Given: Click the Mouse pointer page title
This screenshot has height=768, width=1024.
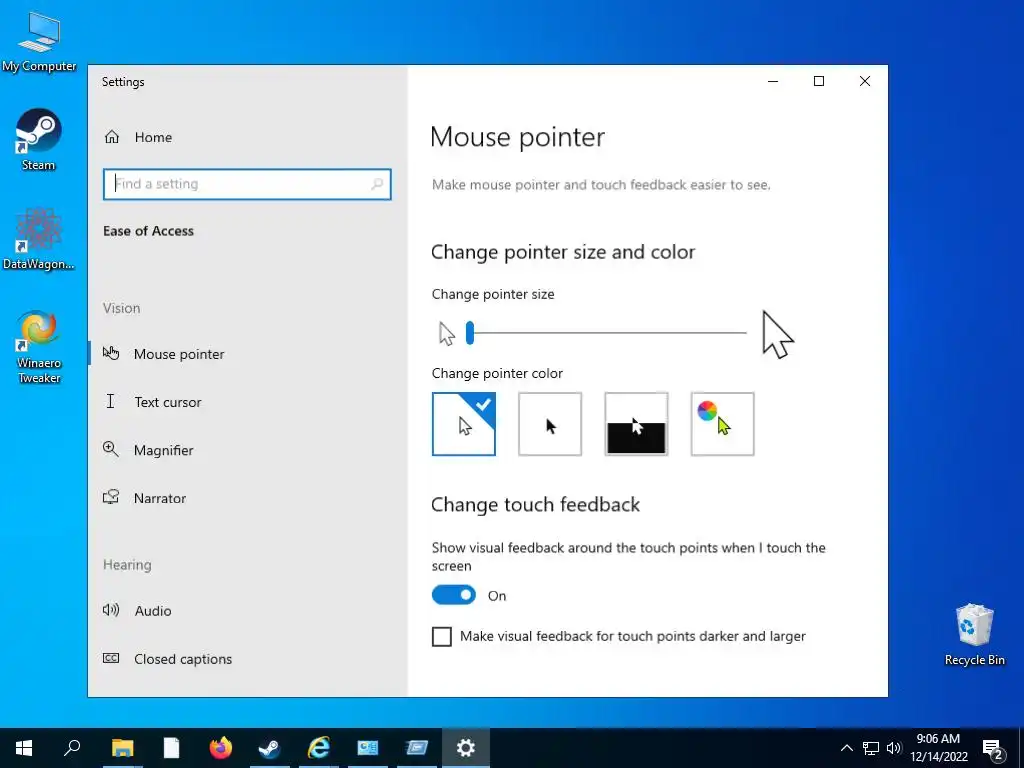Looking at the screenshot, I should [517, 137].
